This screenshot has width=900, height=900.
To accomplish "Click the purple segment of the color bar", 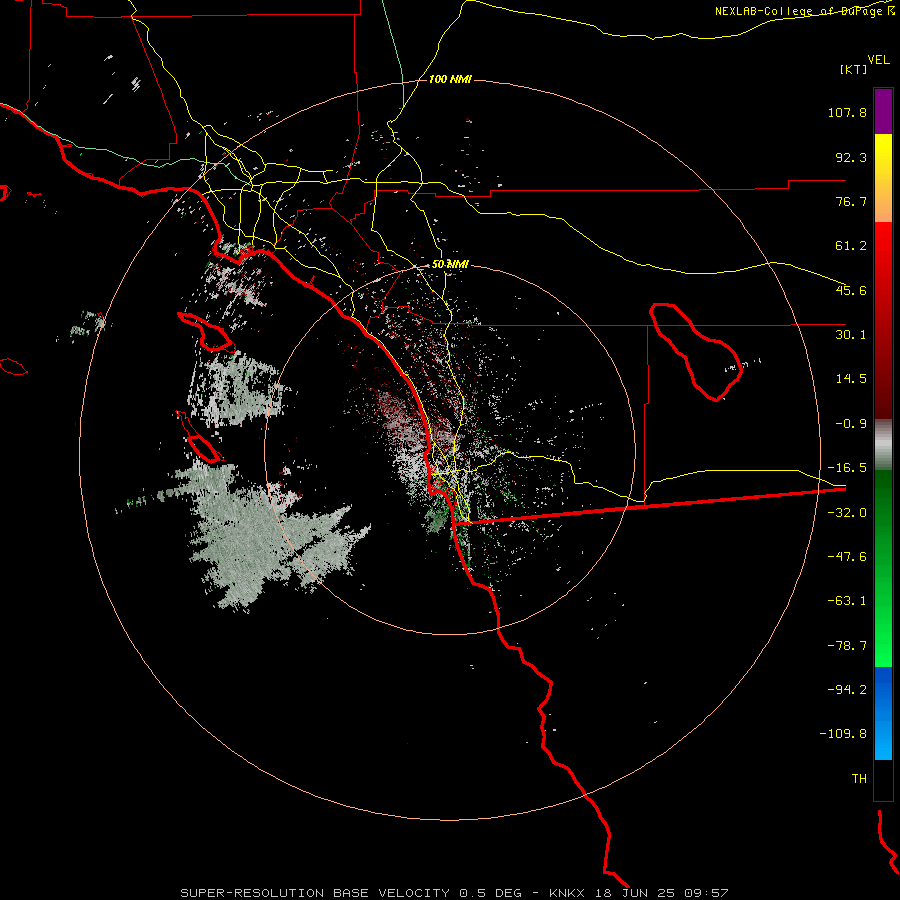I will (x=883, y=111).
